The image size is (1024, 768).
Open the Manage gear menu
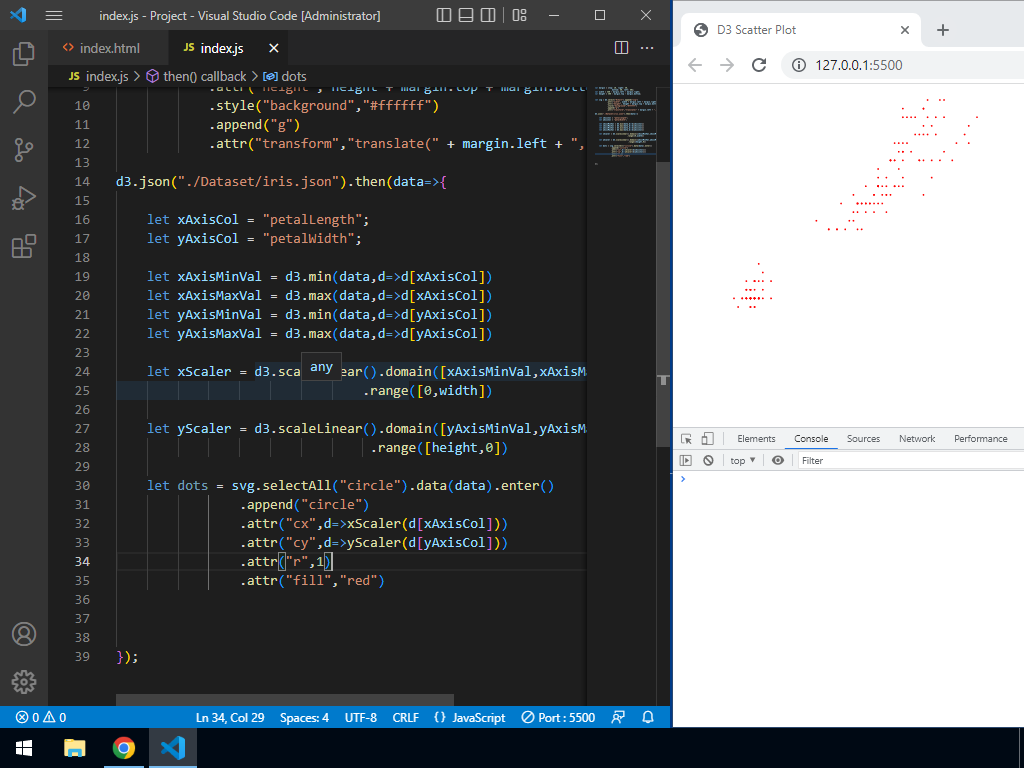coord(24,682)
